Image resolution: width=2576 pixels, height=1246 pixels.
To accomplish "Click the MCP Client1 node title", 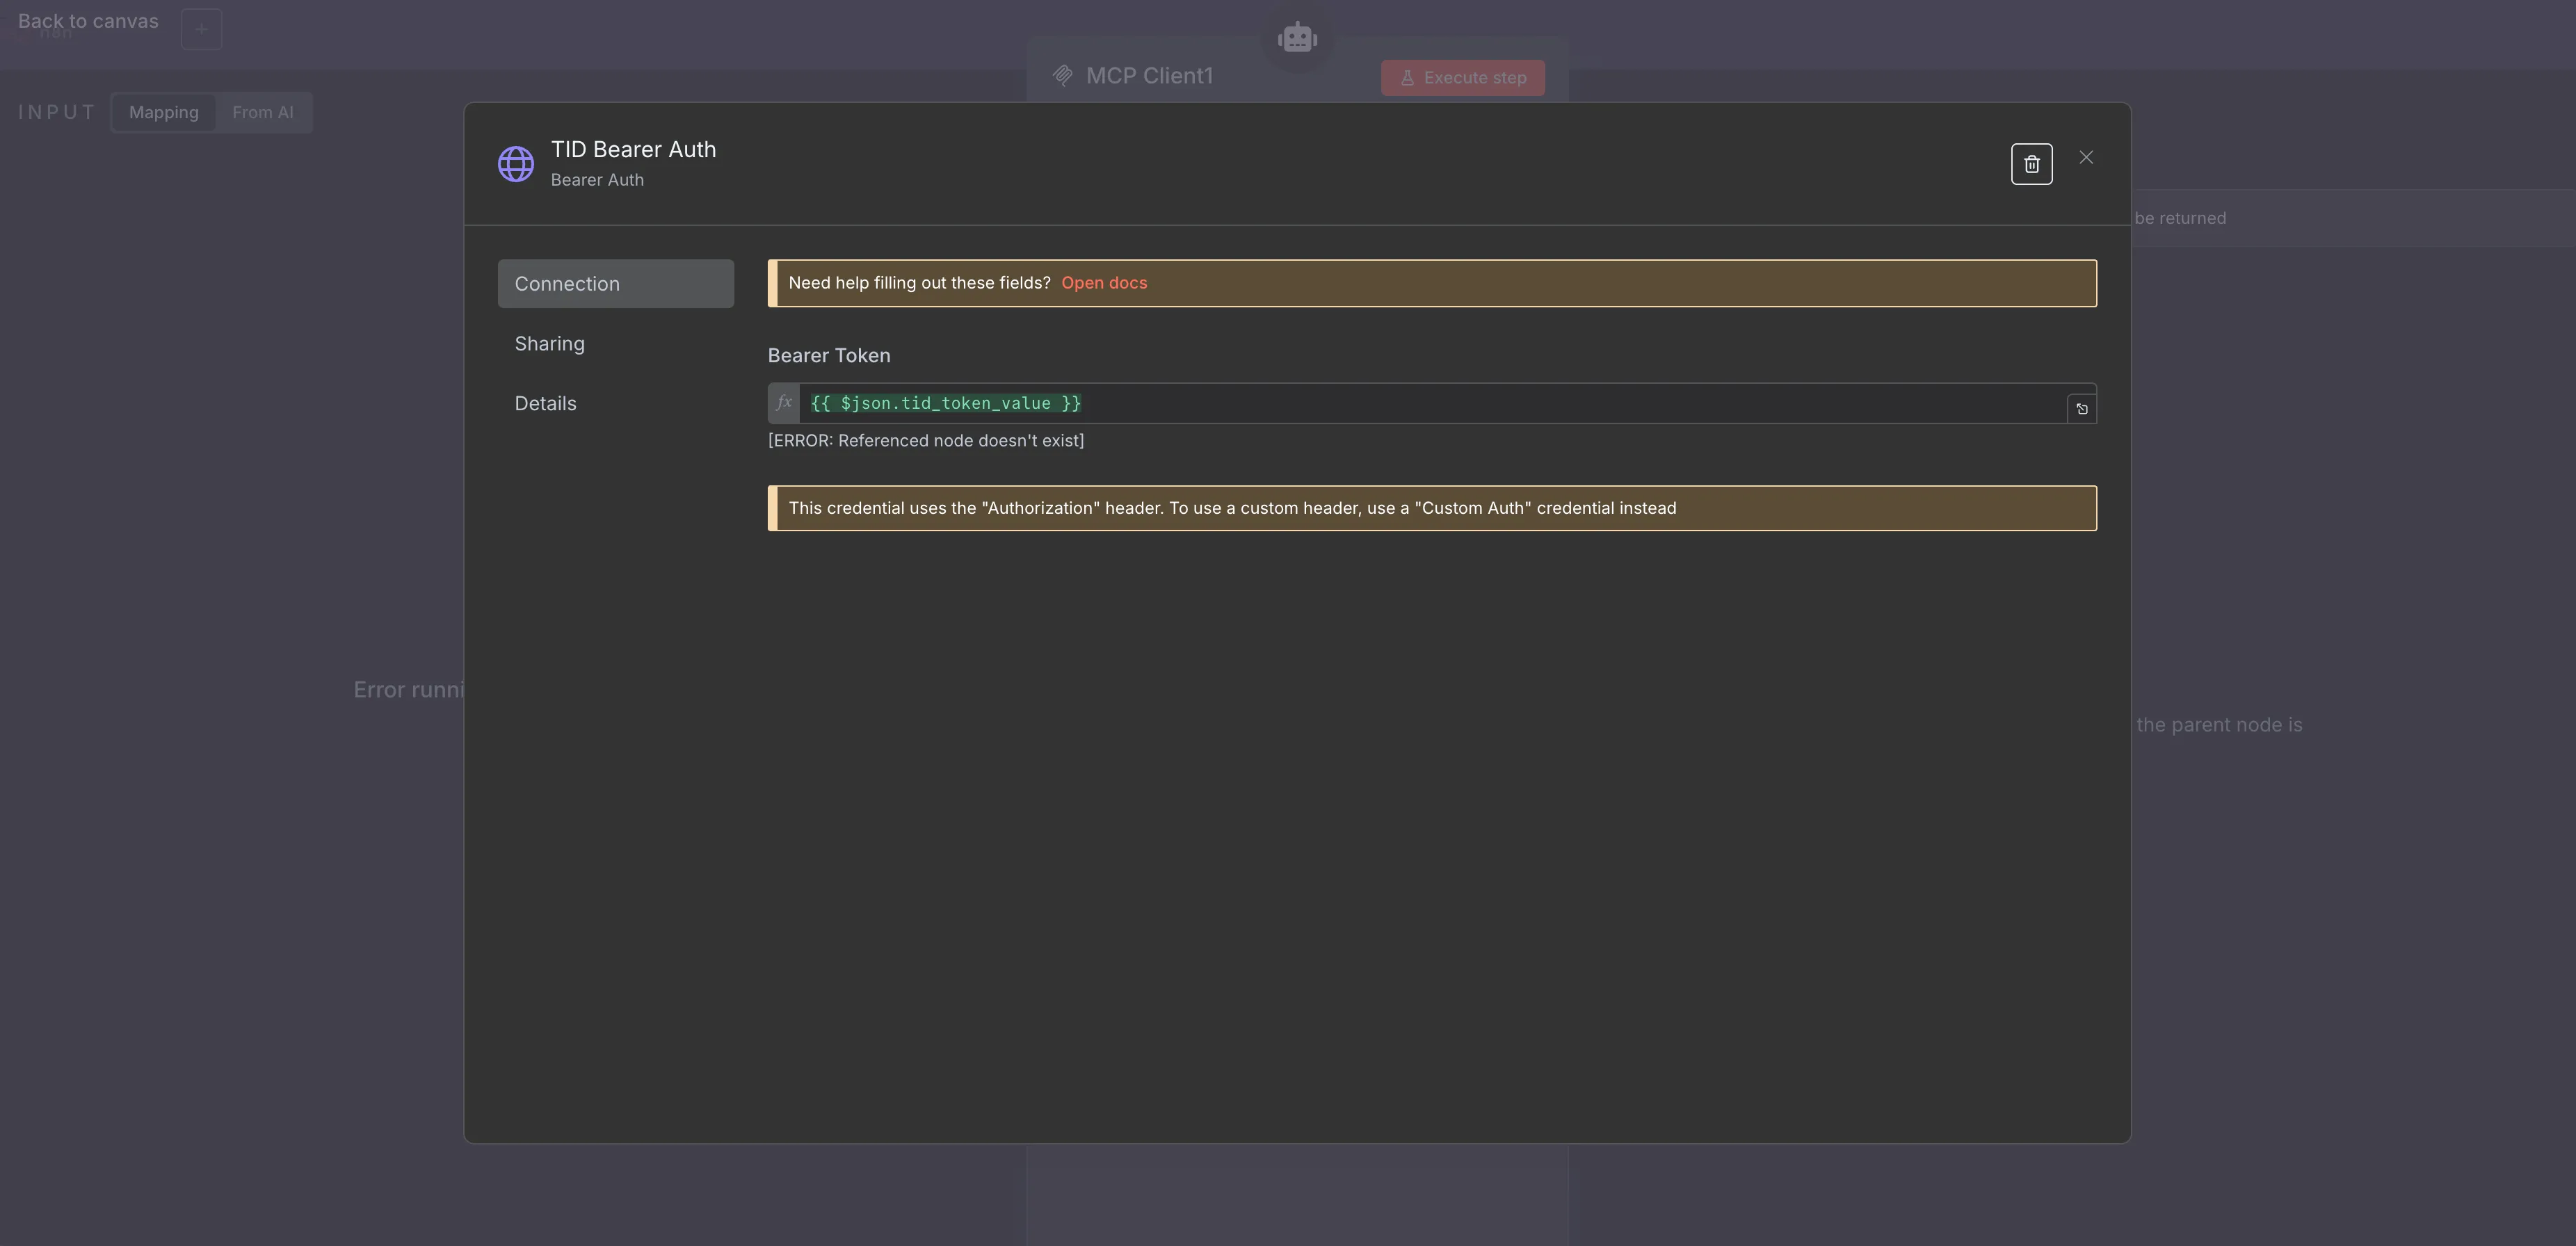I will pos(1149,76).
